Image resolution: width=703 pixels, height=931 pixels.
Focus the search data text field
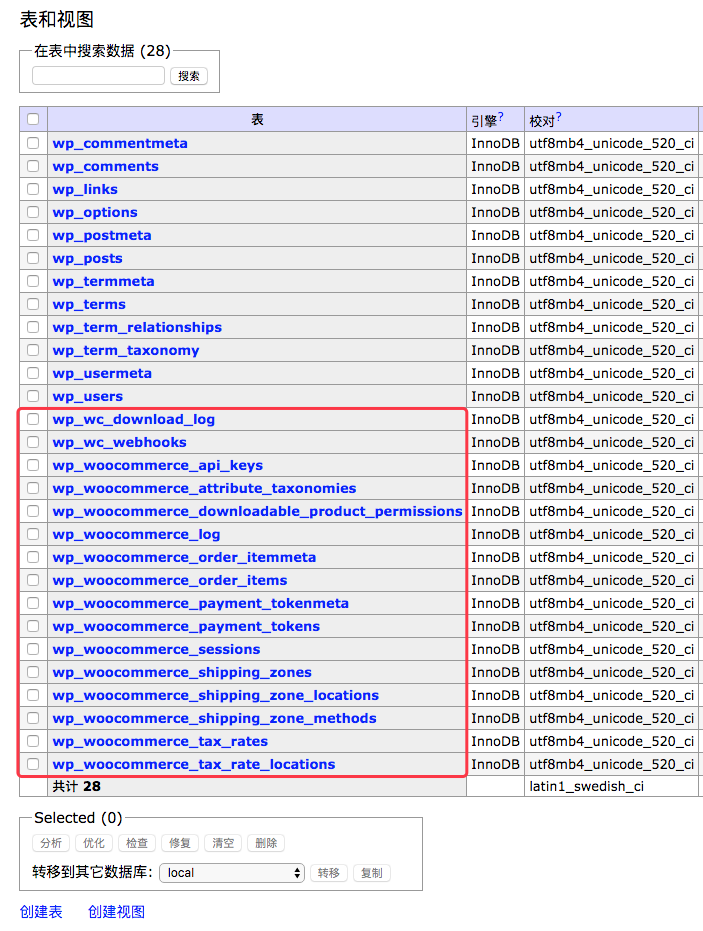[x=98, y=76]
